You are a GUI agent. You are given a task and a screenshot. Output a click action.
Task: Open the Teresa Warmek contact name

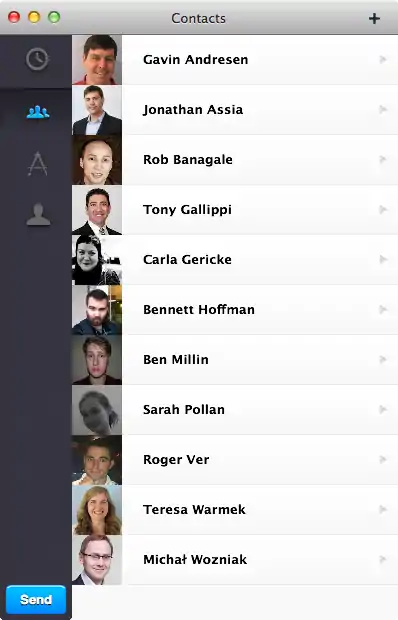(194, 509)
